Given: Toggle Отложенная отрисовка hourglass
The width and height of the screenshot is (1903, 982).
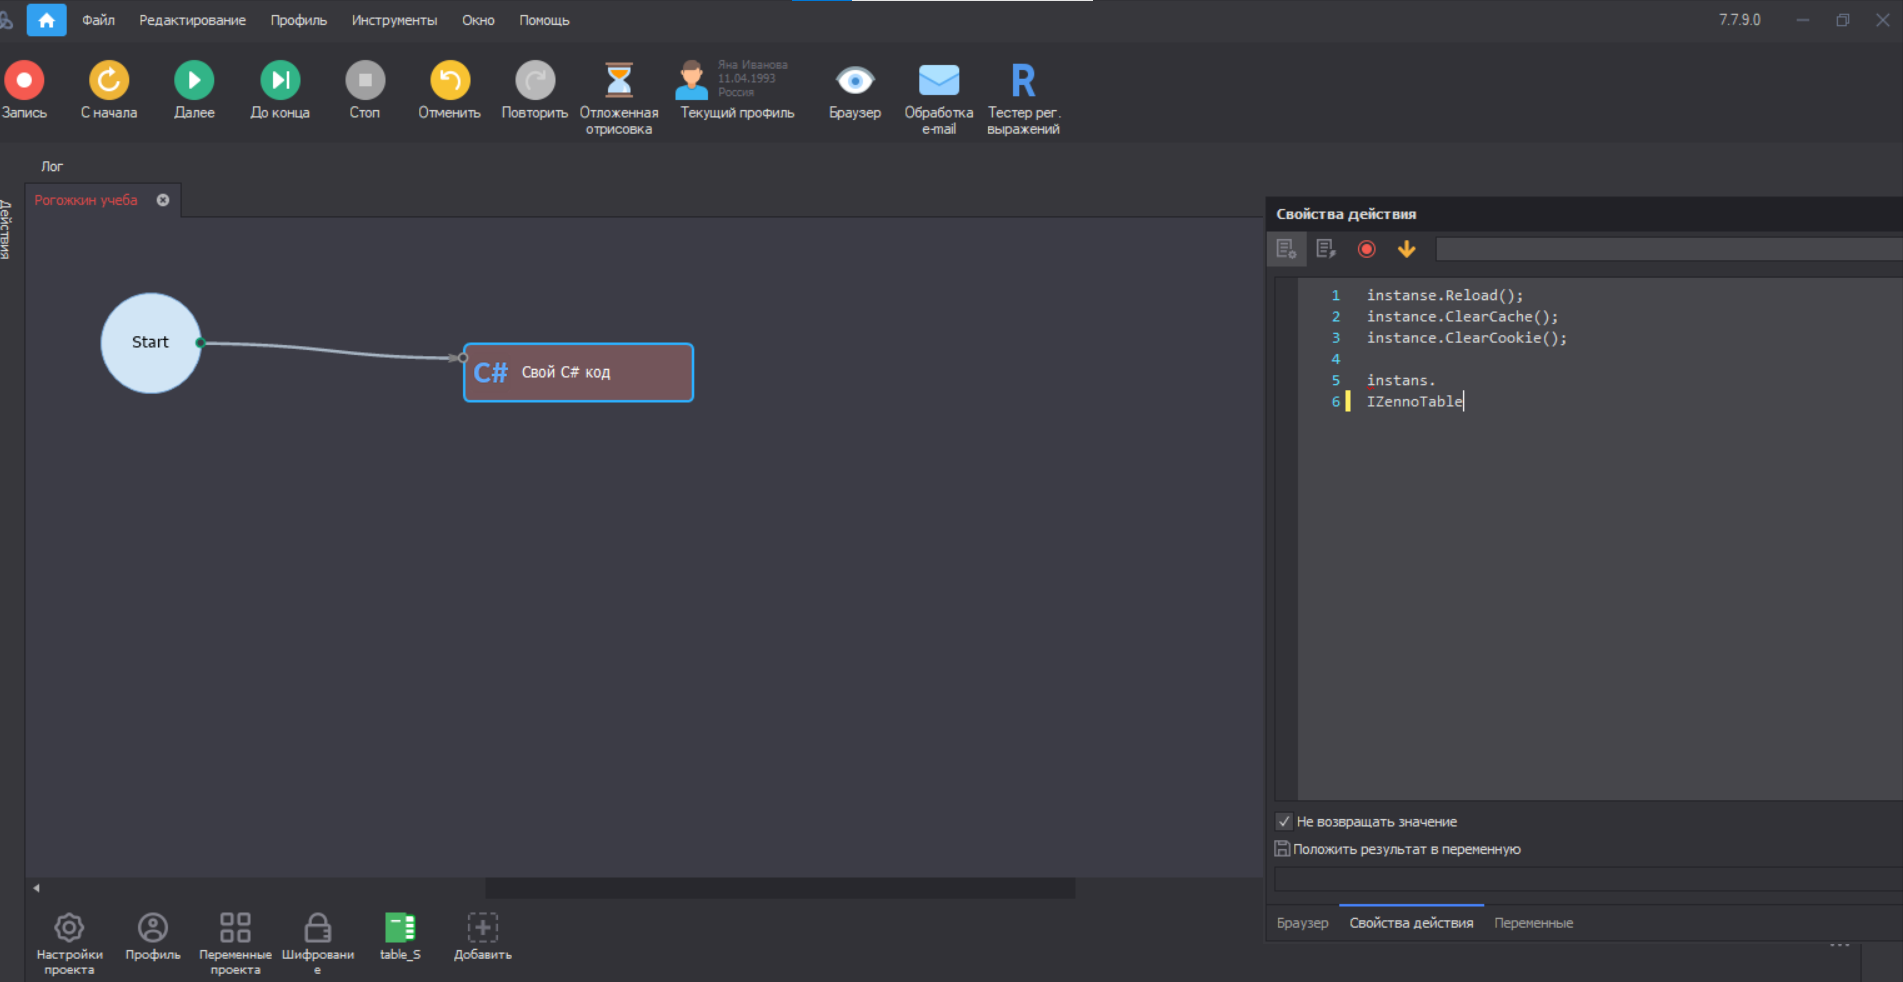Looking at the screenshot, I should click(x=619, y=81).
